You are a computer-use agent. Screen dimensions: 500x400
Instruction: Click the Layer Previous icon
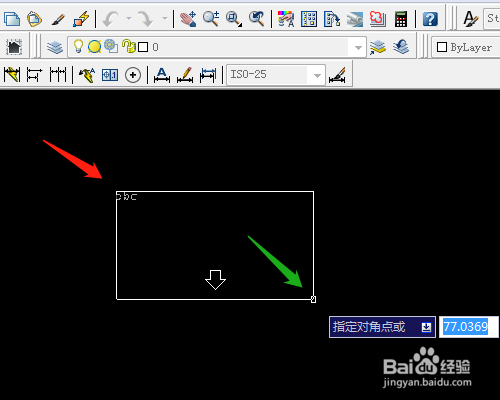[401, 47]
